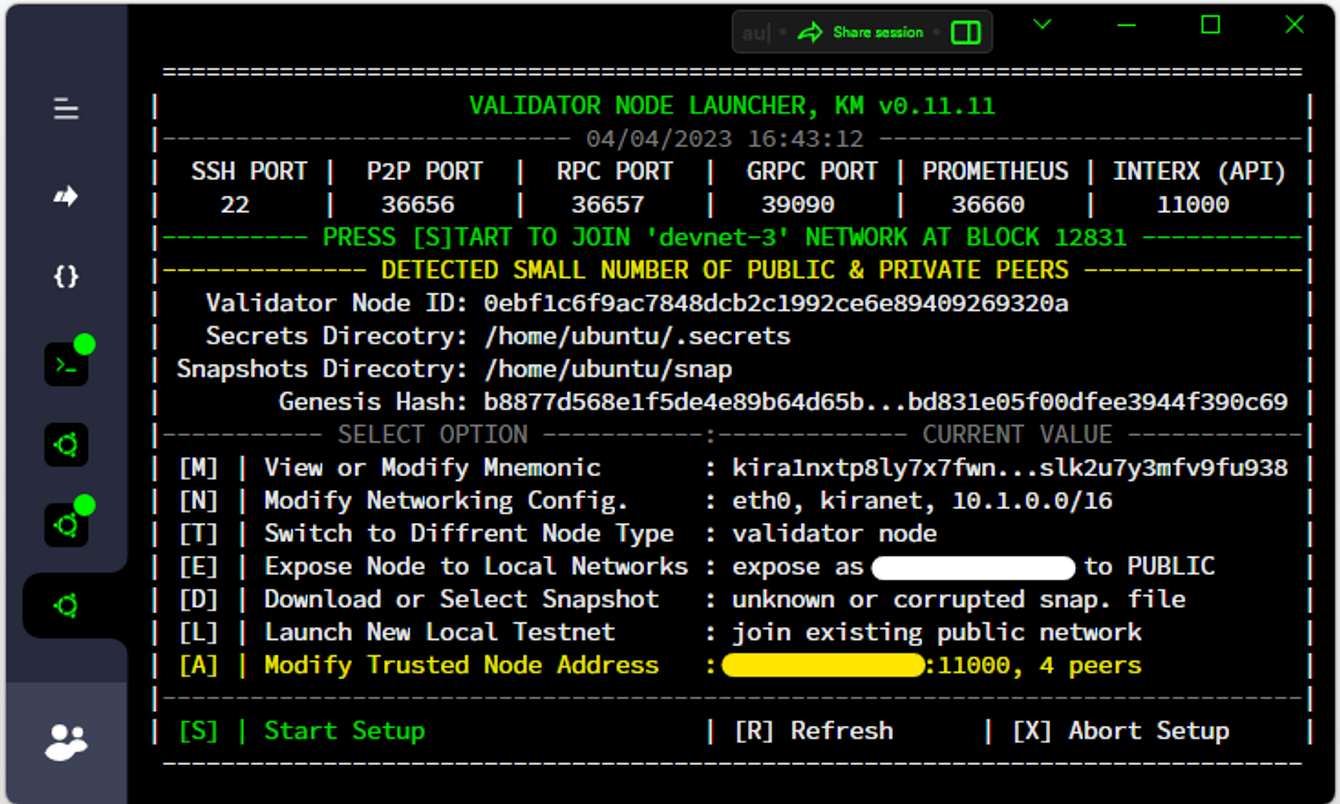1340x804 pixels.
Task: Click the share arrow icon
Action: pyautogui.click(x=810, y=33)
